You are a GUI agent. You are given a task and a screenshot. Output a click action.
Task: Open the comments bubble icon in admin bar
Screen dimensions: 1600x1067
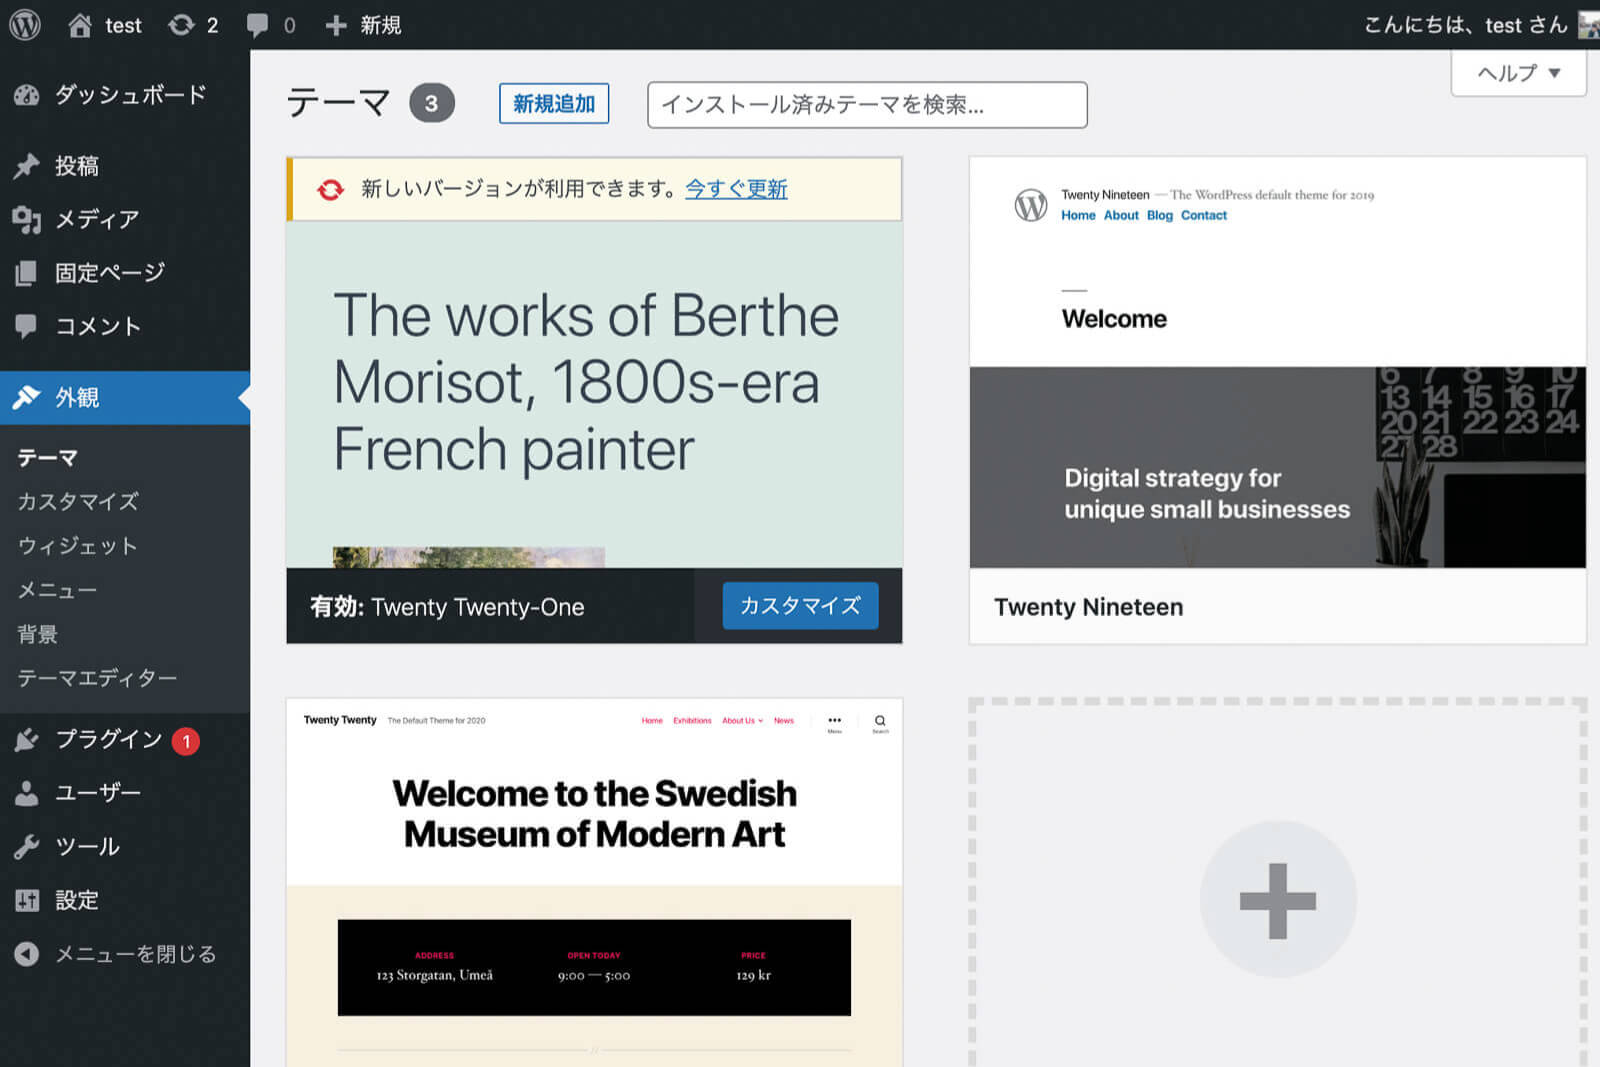point(258,26)
